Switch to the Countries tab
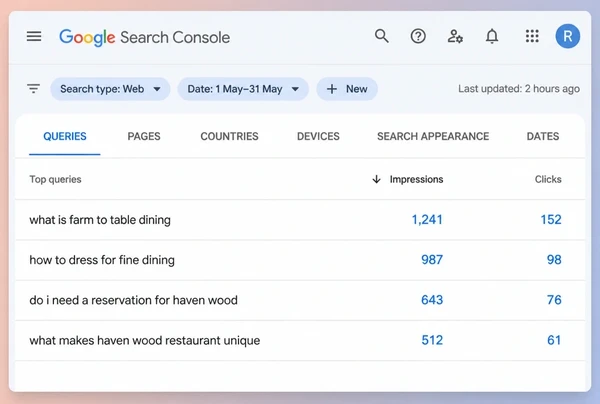This screenshot has height=404, width=600. [x=230, y=136]
